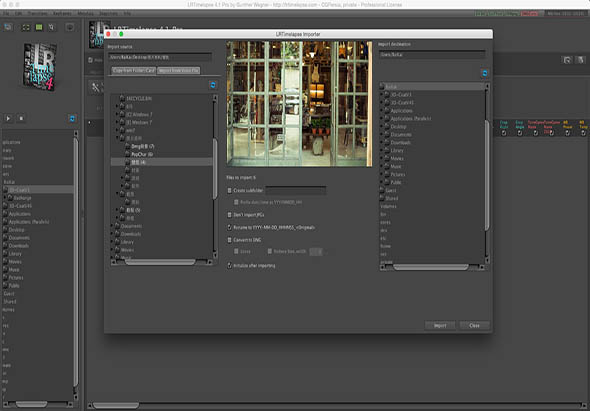Toggle Rename to YYYY-MM-DD_HHMMSS checkbox
Screen dimensions: 590x411
230,227
